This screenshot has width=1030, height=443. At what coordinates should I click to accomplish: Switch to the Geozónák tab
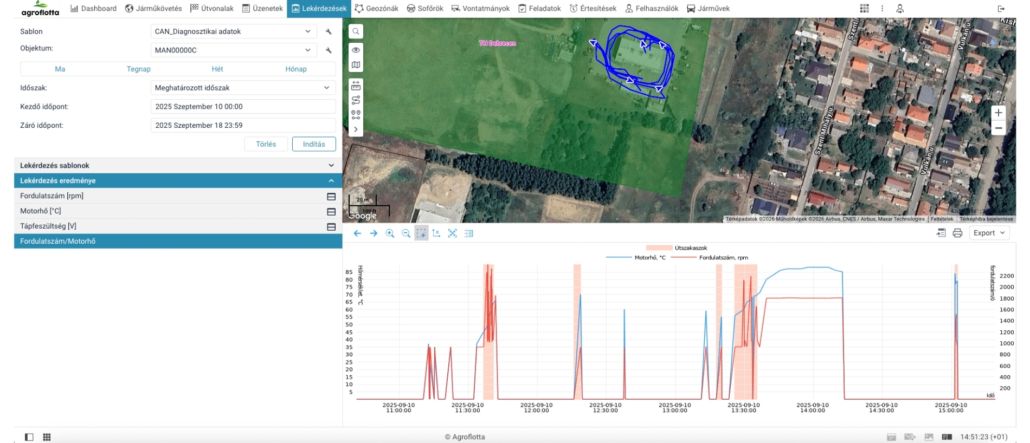tap(377, 8)
